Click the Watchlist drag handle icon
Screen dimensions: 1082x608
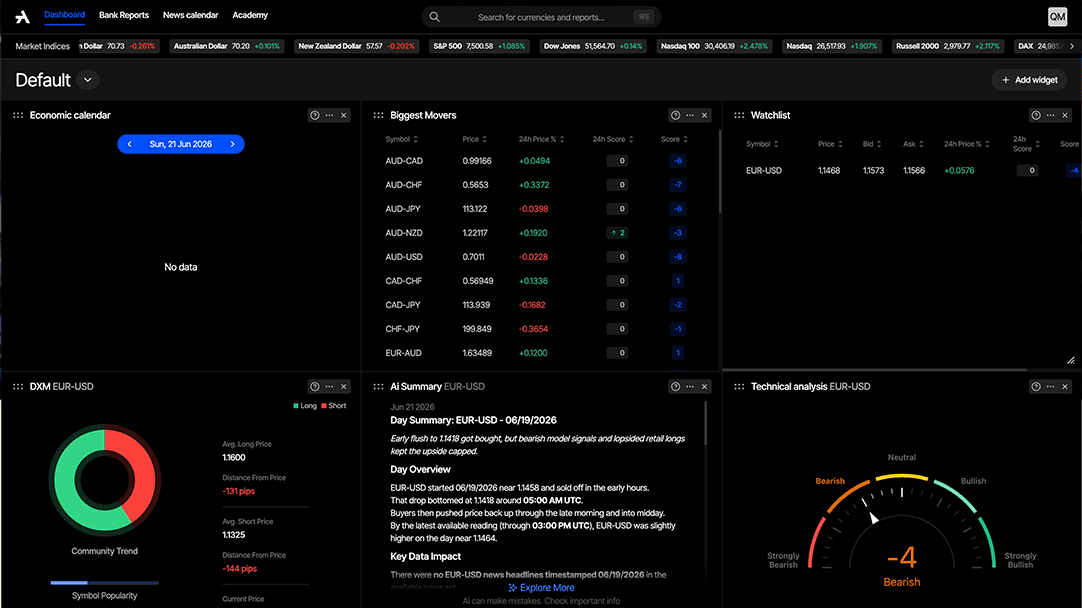click(x=739, y=115)
